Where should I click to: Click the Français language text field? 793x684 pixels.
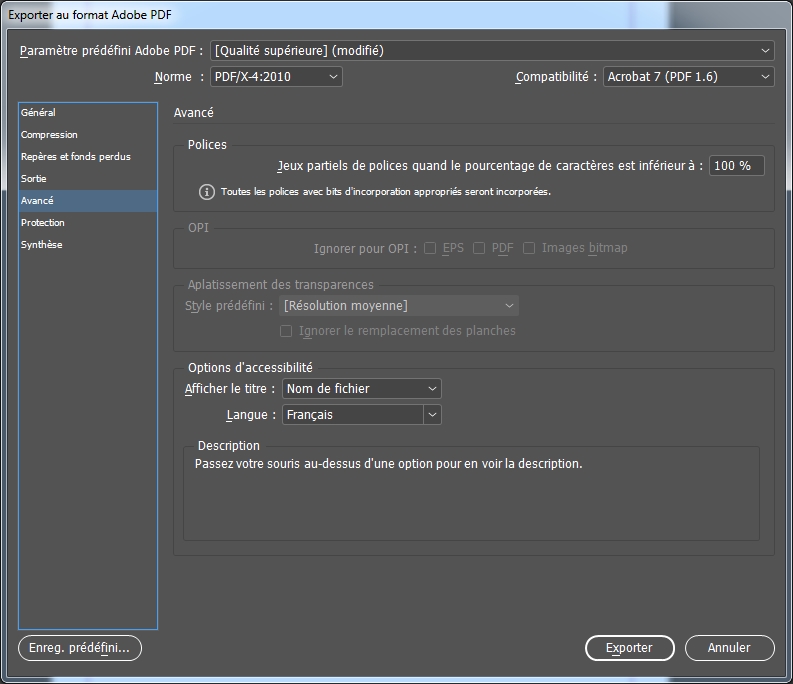tap(353, 415)
